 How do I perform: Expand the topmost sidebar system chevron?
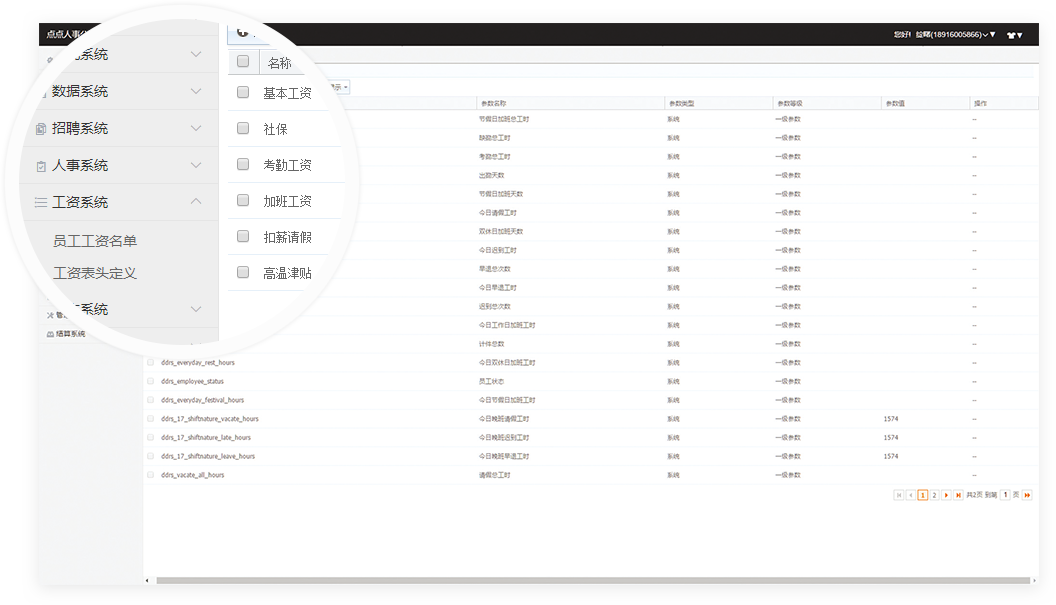tap(196, 54)
